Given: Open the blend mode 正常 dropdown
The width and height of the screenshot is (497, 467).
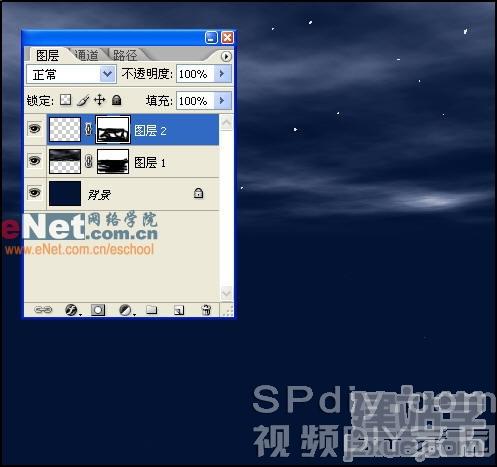Looking at the screenshot, I should click(71, 74).
